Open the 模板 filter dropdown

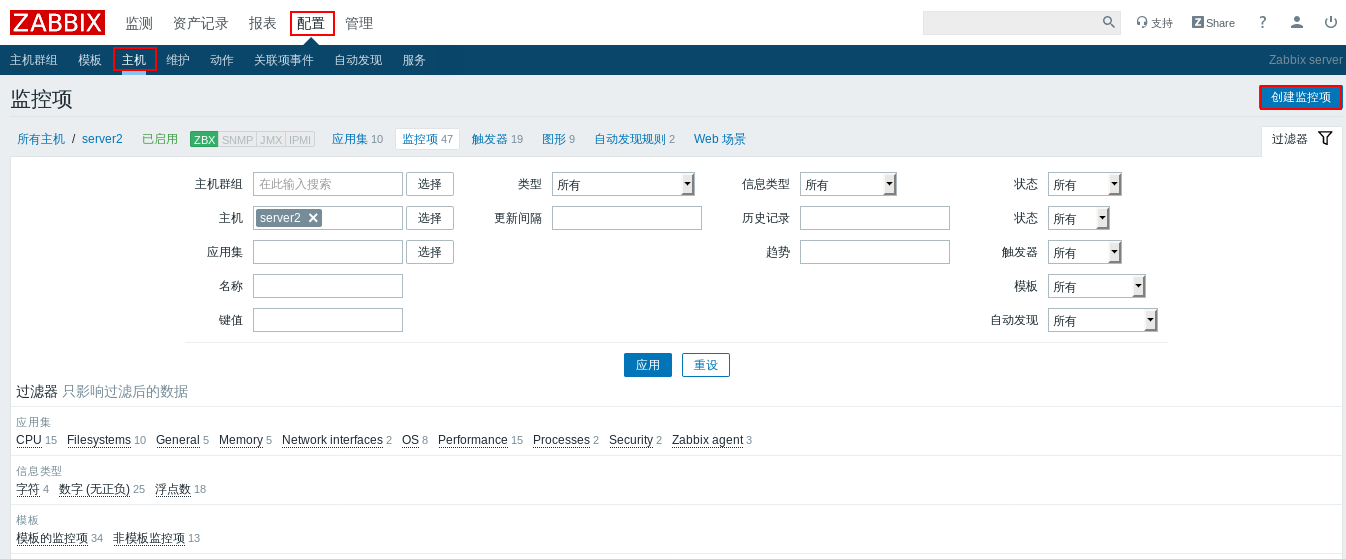pos(1096,286)
